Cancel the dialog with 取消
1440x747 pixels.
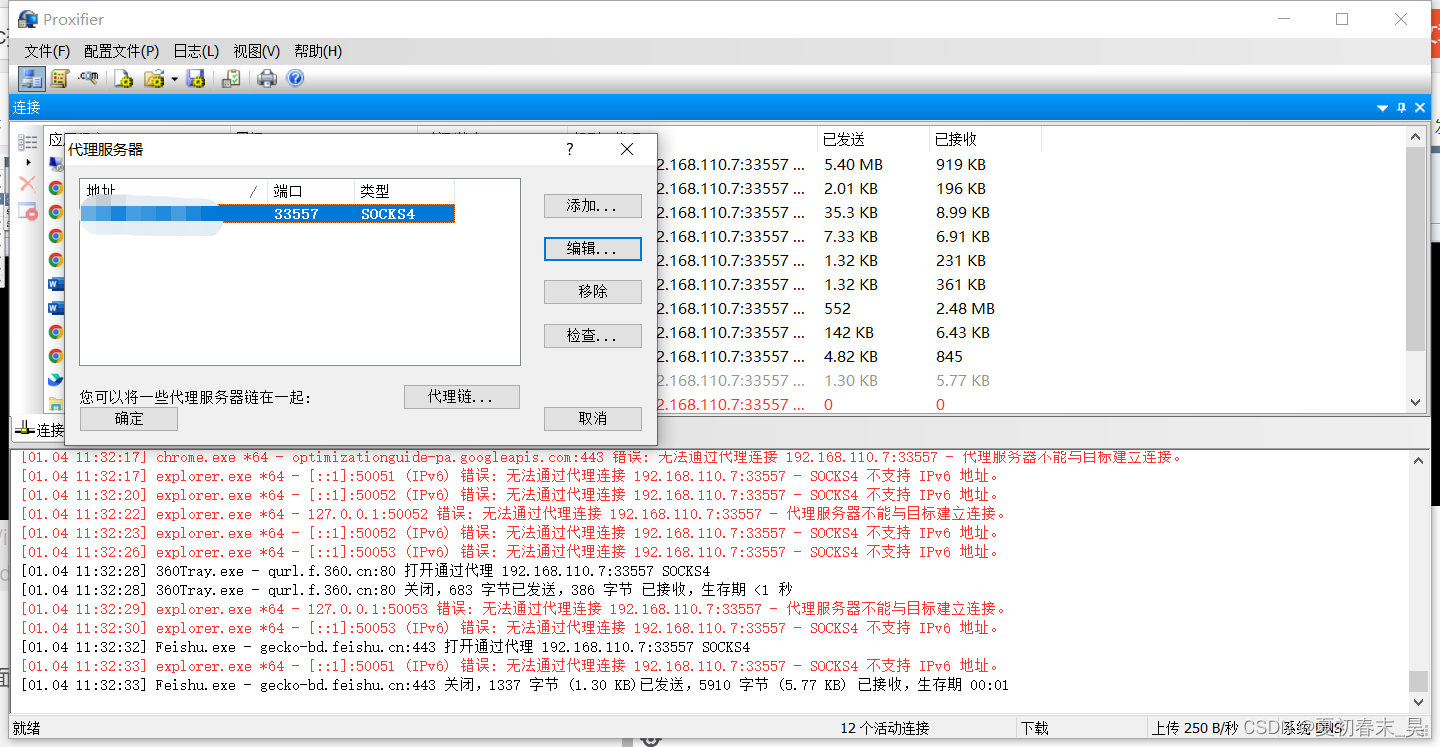593,419
